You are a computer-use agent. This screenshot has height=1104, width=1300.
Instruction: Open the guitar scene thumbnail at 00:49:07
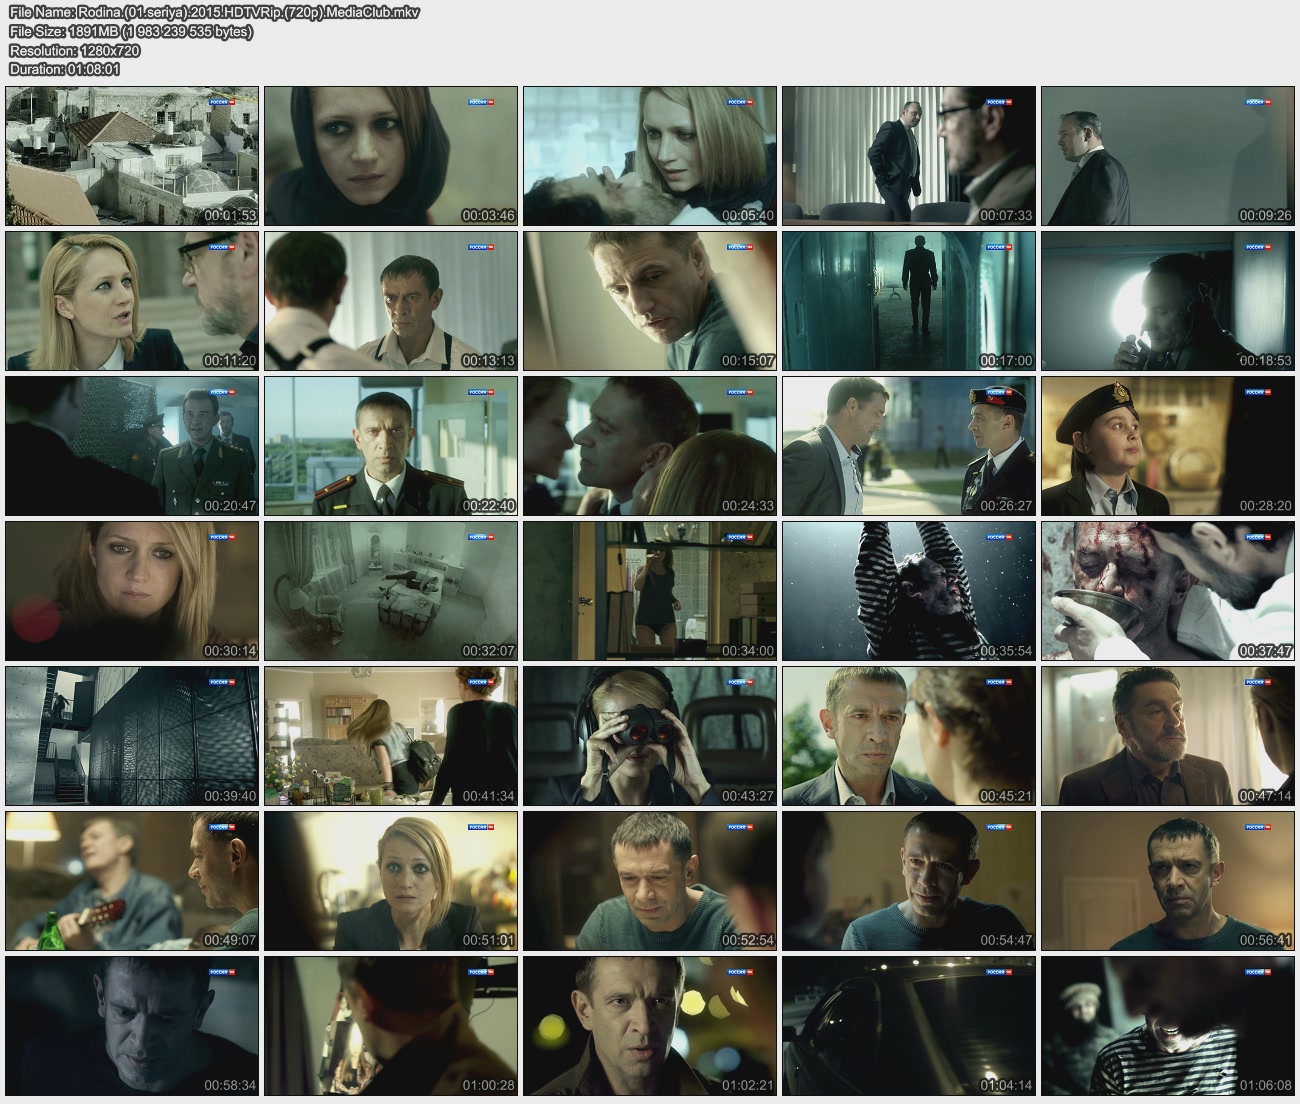point(132,881)
